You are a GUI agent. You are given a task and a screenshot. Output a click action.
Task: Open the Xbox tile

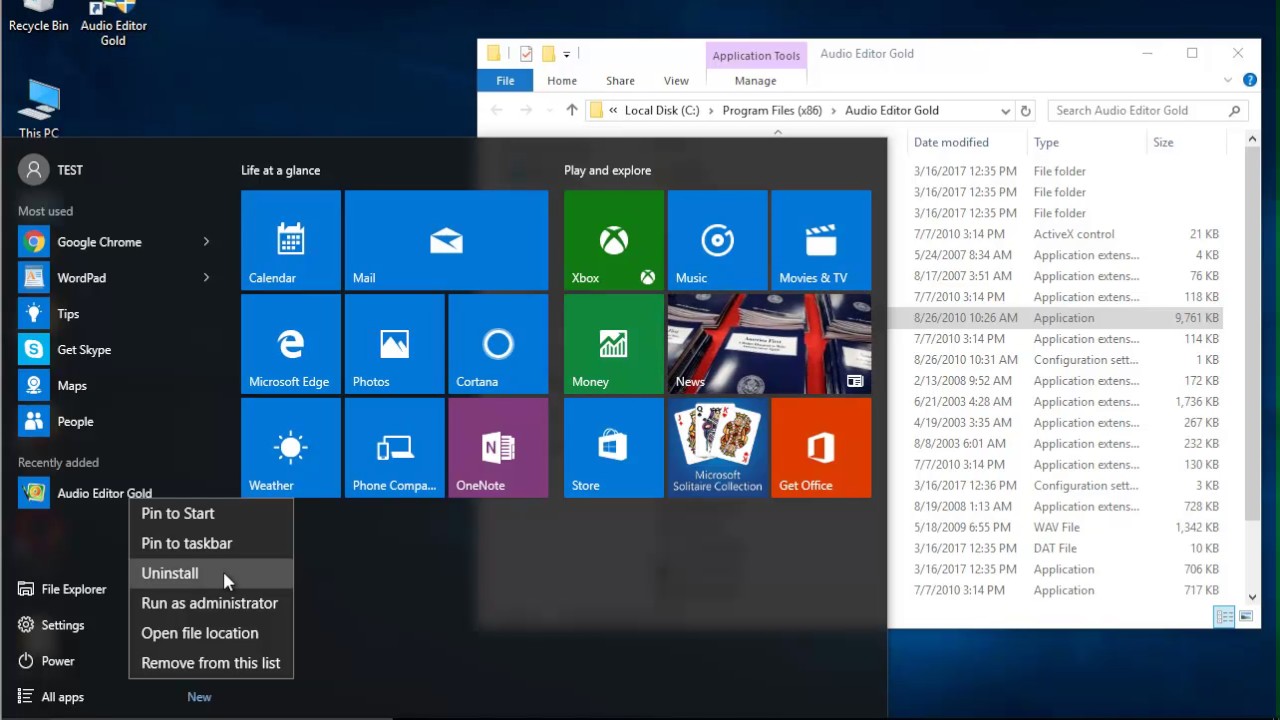614,240
